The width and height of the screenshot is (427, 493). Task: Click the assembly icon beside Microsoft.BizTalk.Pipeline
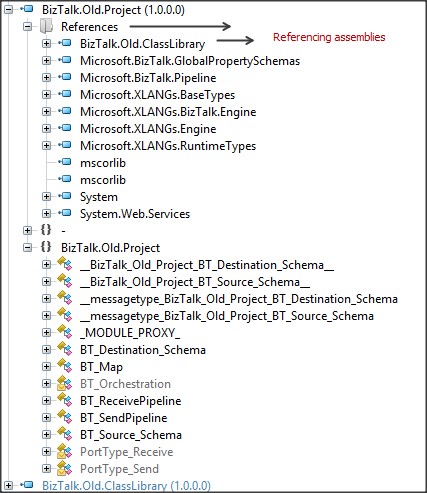65,77
